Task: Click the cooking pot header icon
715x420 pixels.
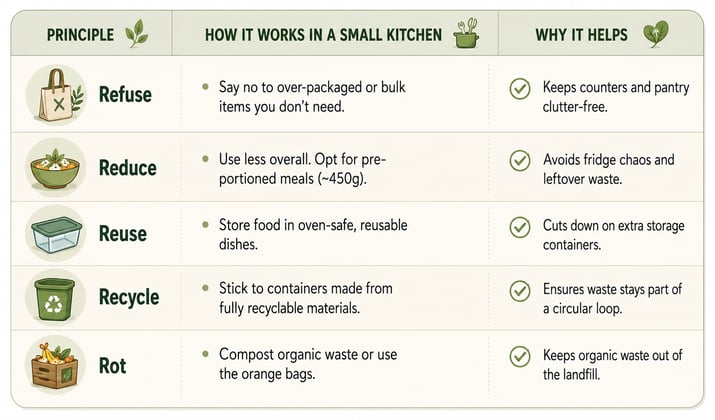Action: [466, 33]
